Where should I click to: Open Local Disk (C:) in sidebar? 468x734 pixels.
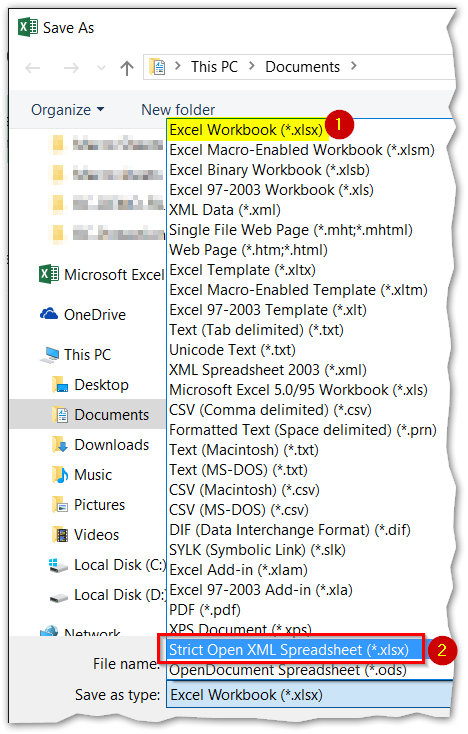(x=120, y=565)
